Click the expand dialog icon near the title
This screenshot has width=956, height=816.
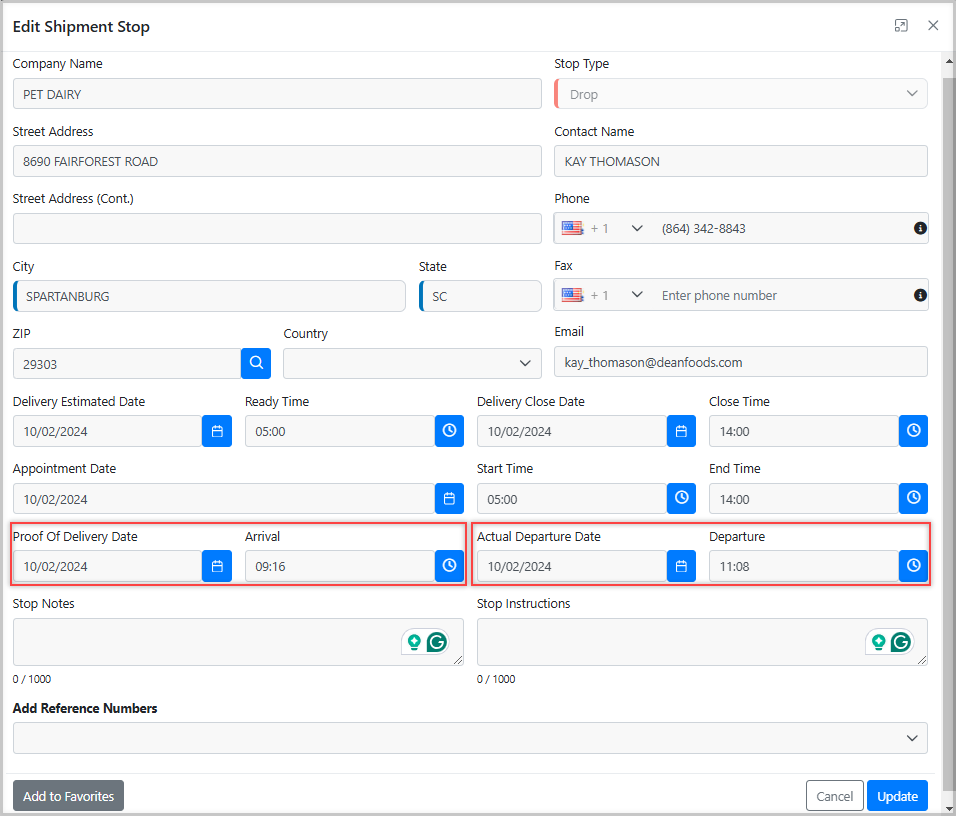tap(901, 25)
